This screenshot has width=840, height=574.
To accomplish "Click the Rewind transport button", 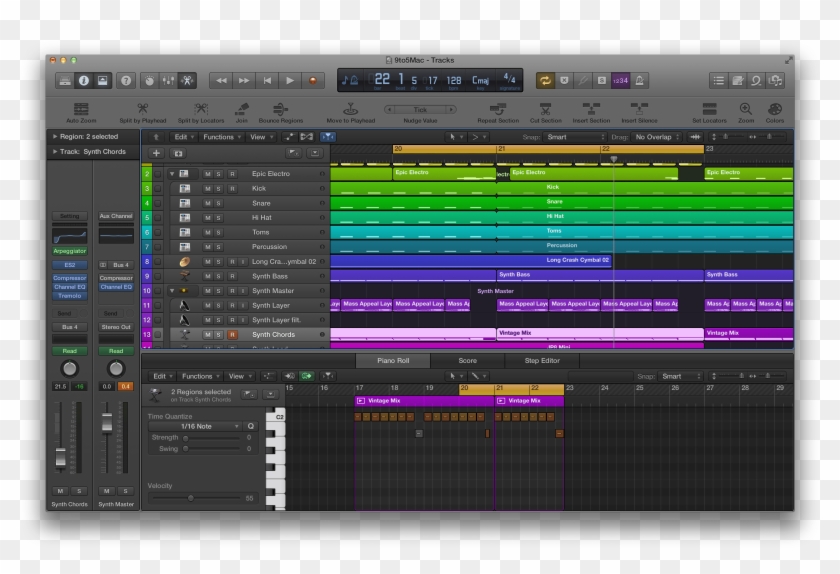I will pos(221,80).
